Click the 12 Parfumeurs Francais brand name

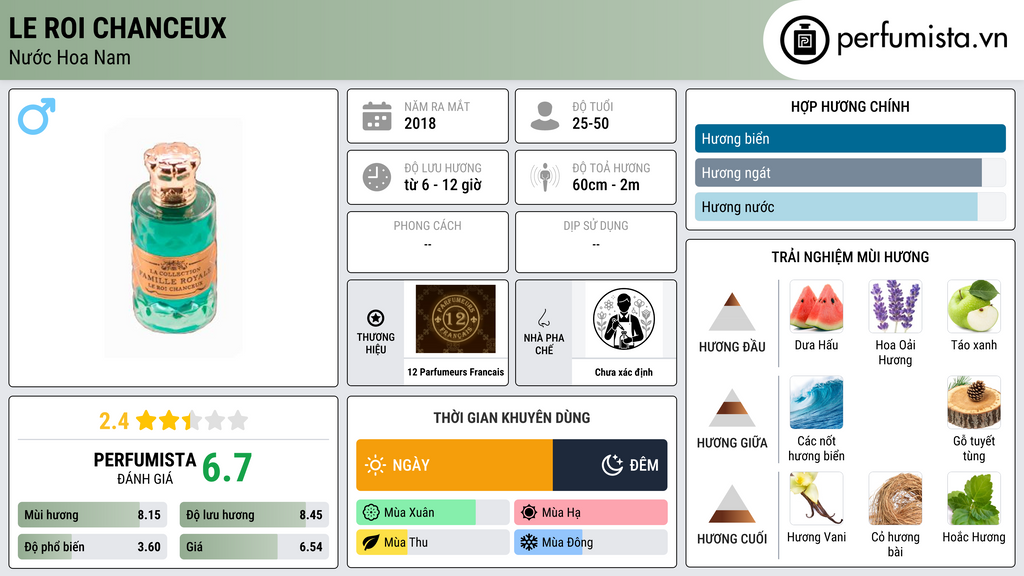click(x=455, y=372)
